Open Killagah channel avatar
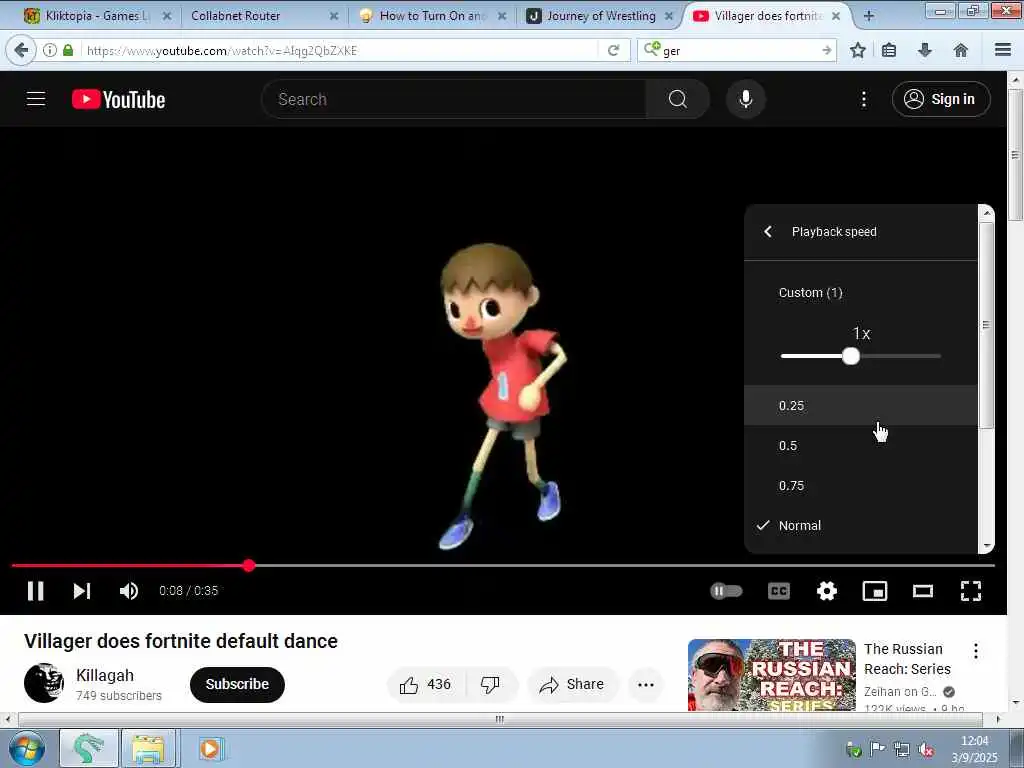 [x=44, y=683]
